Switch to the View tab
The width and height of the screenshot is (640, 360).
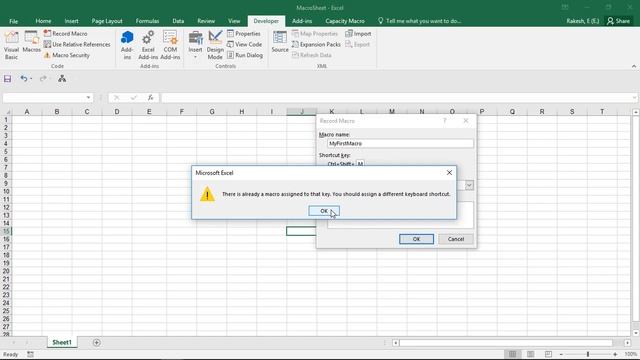pyautogui.click(x=234, y=21)
